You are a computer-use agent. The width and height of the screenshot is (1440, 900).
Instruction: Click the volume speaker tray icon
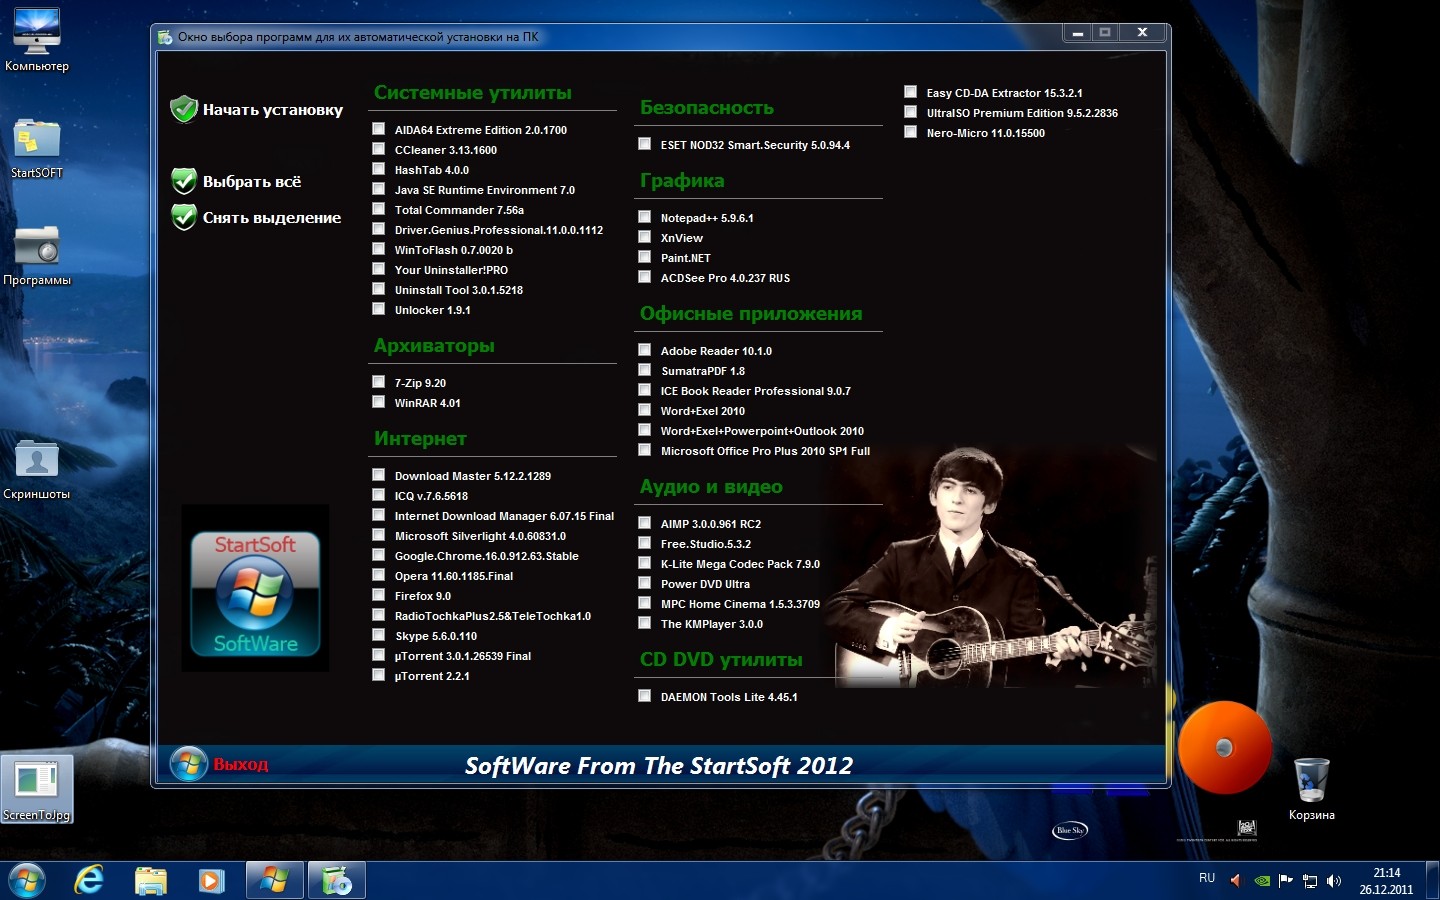click(x=1333, y=881)
